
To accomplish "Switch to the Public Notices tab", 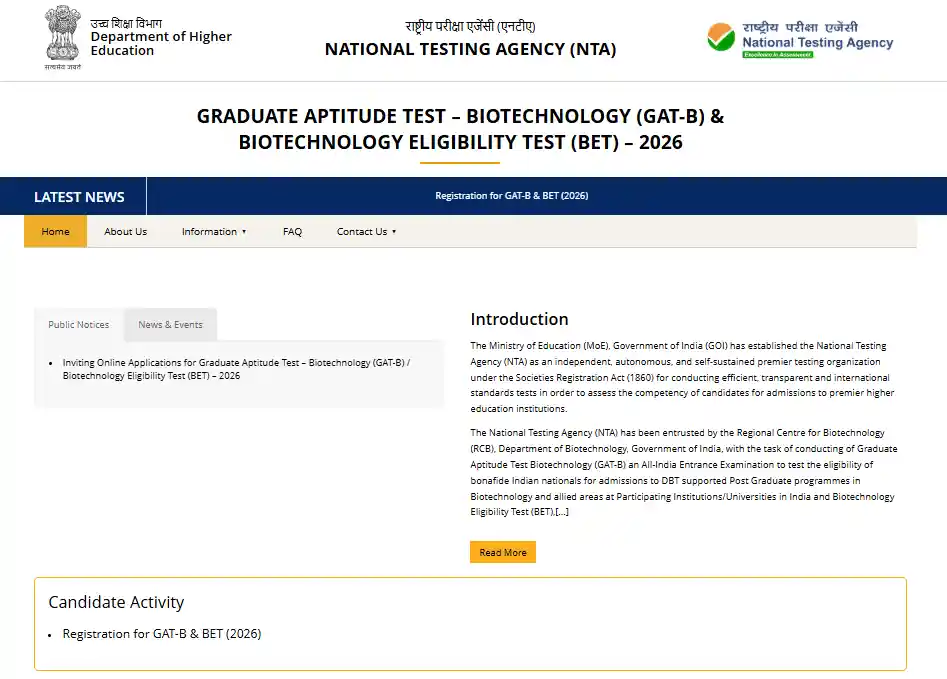I will pyautogui.click(x=78, y=324).
